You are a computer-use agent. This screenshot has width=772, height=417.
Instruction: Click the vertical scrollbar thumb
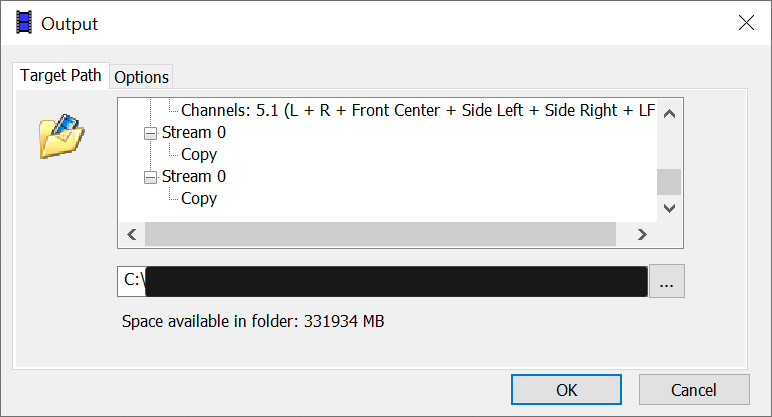point(669,181)
